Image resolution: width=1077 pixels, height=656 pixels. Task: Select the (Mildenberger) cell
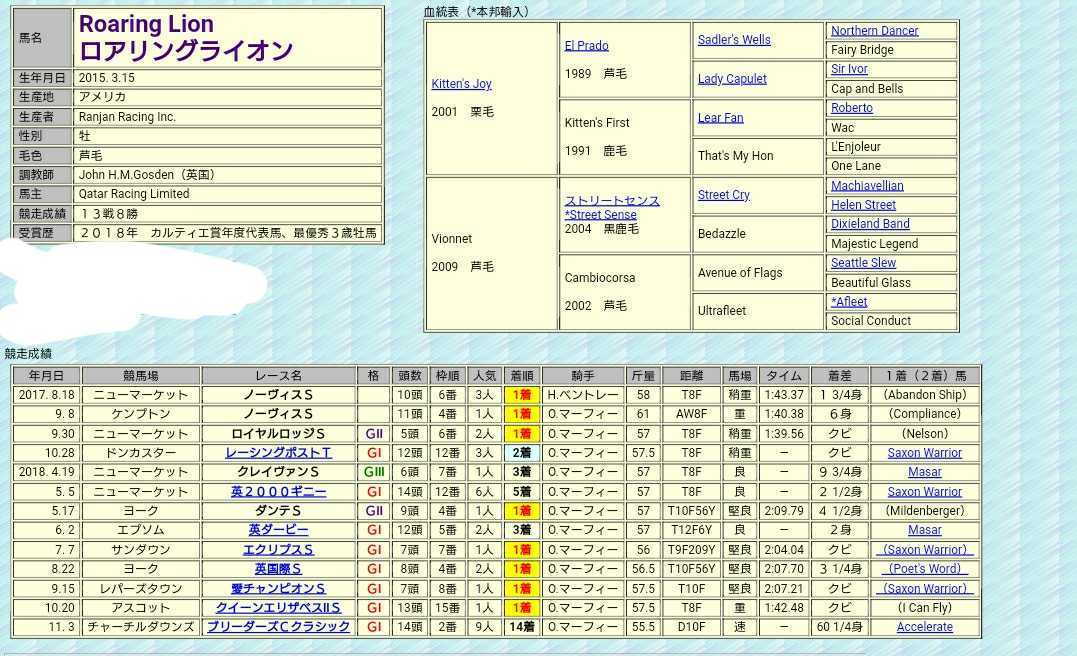pos(925,511)
